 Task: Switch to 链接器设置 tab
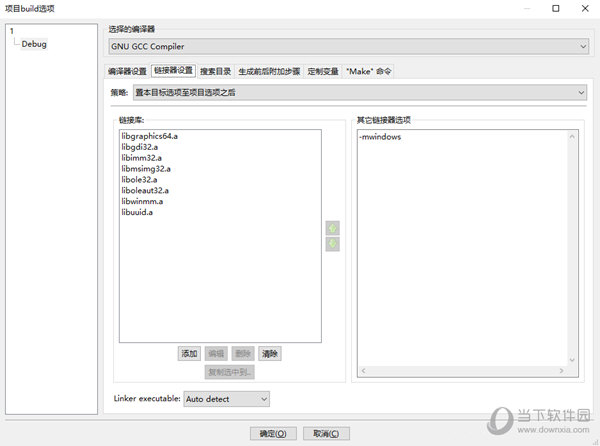coord(173,70)
